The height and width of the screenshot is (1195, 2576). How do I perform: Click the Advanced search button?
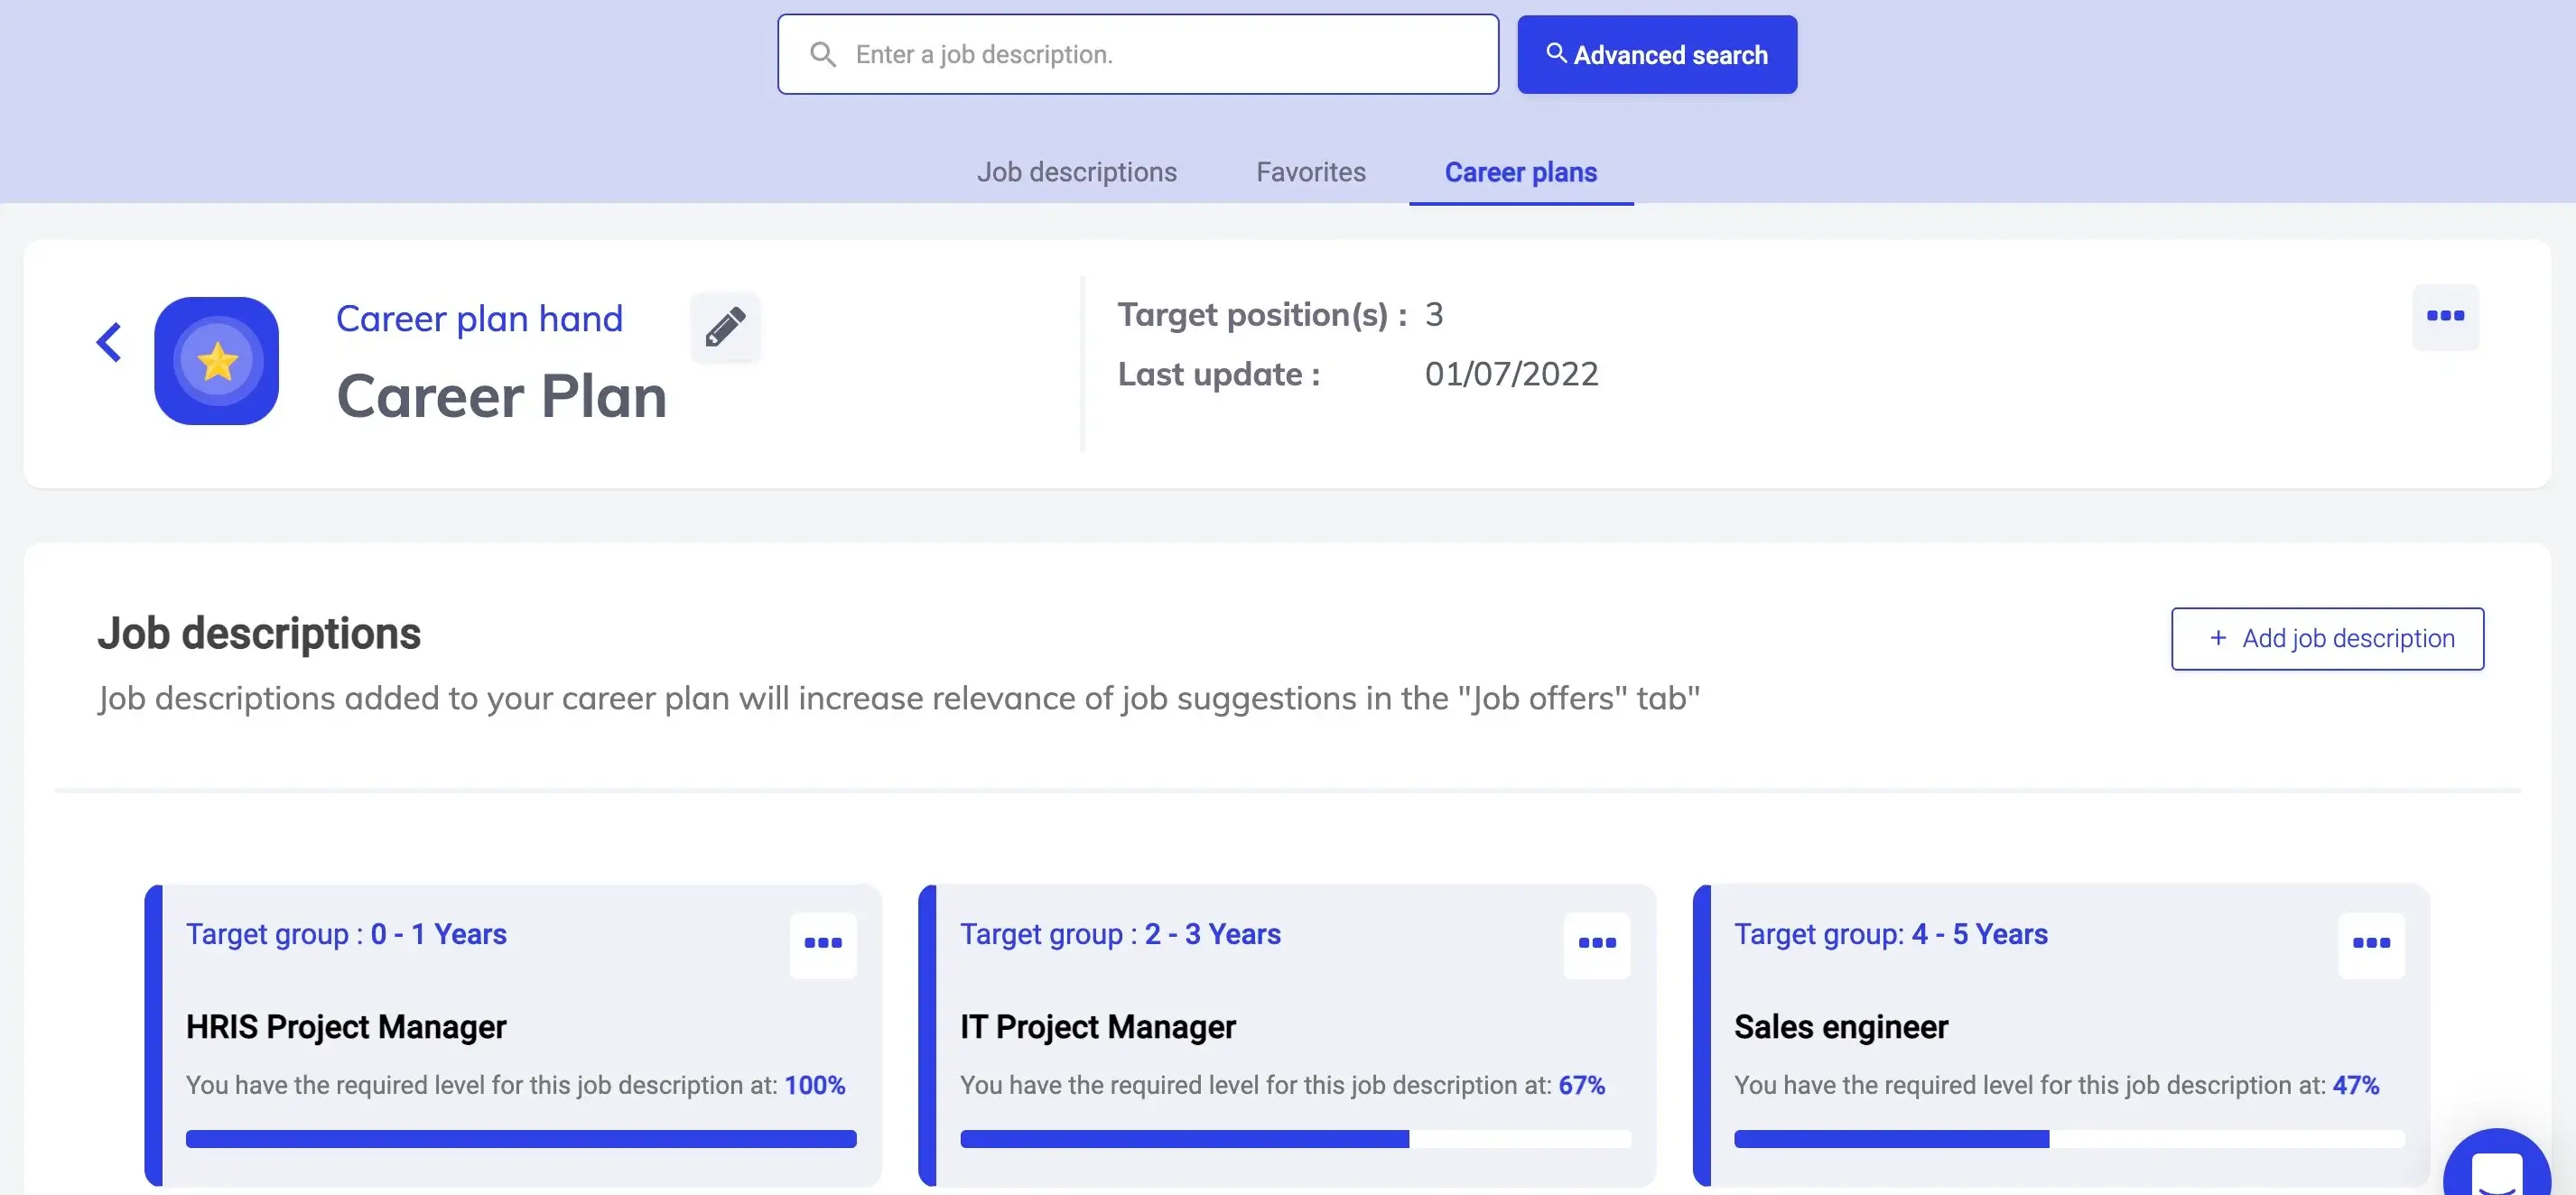[1657, 54]
